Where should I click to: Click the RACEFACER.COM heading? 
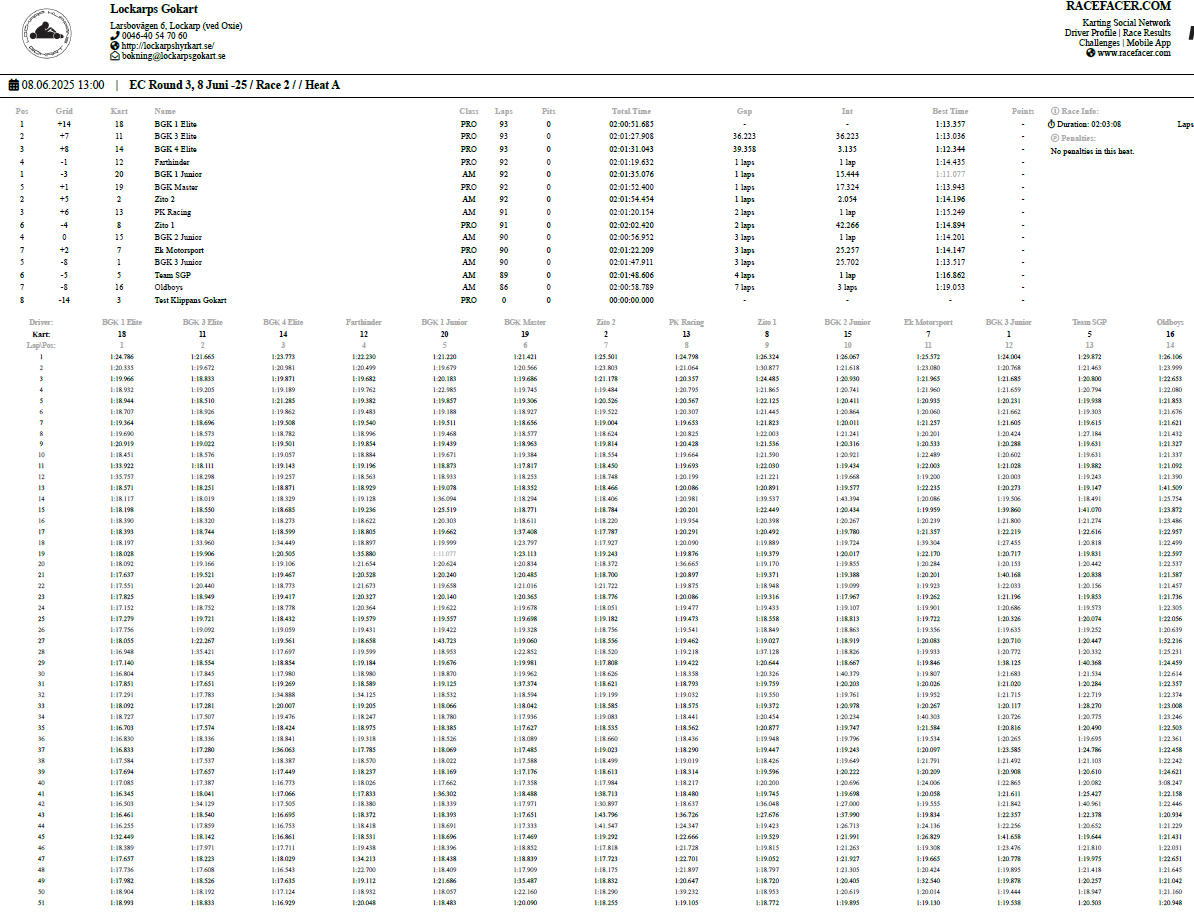1118,6
